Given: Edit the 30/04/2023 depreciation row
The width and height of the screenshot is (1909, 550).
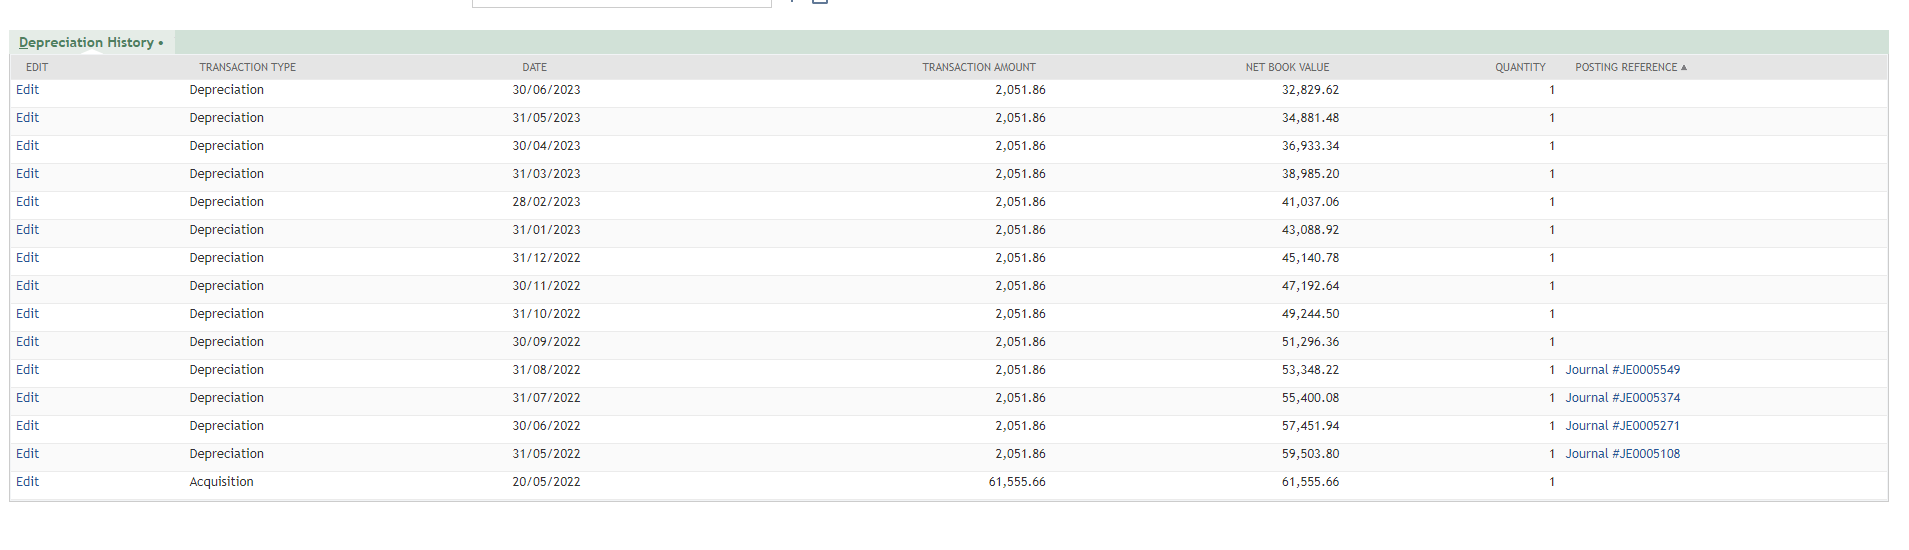Looking at the screenshot, I should click(27, 146).
